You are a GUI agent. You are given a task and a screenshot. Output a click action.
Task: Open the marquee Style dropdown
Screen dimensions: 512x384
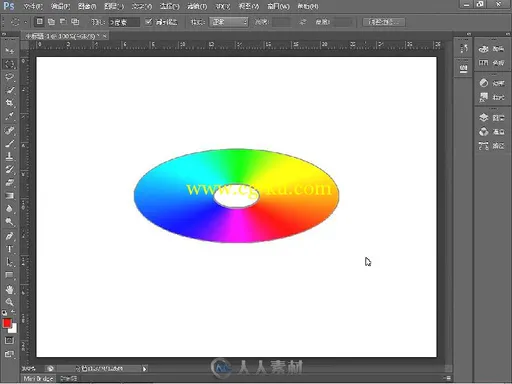229,22
